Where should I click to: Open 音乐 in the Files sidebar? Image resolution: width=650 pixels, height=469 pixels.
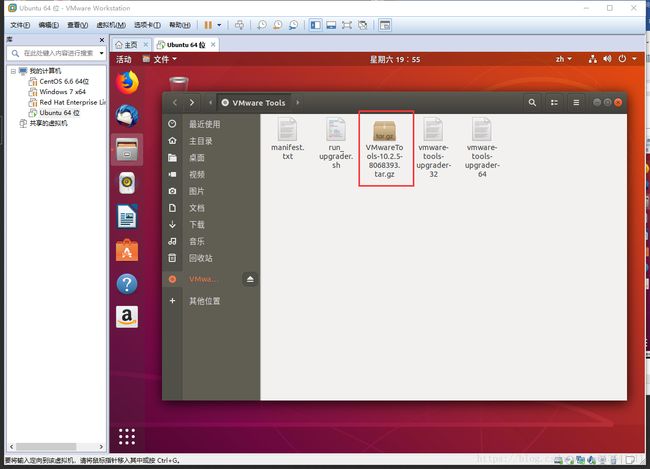click(x=211, y=241)
